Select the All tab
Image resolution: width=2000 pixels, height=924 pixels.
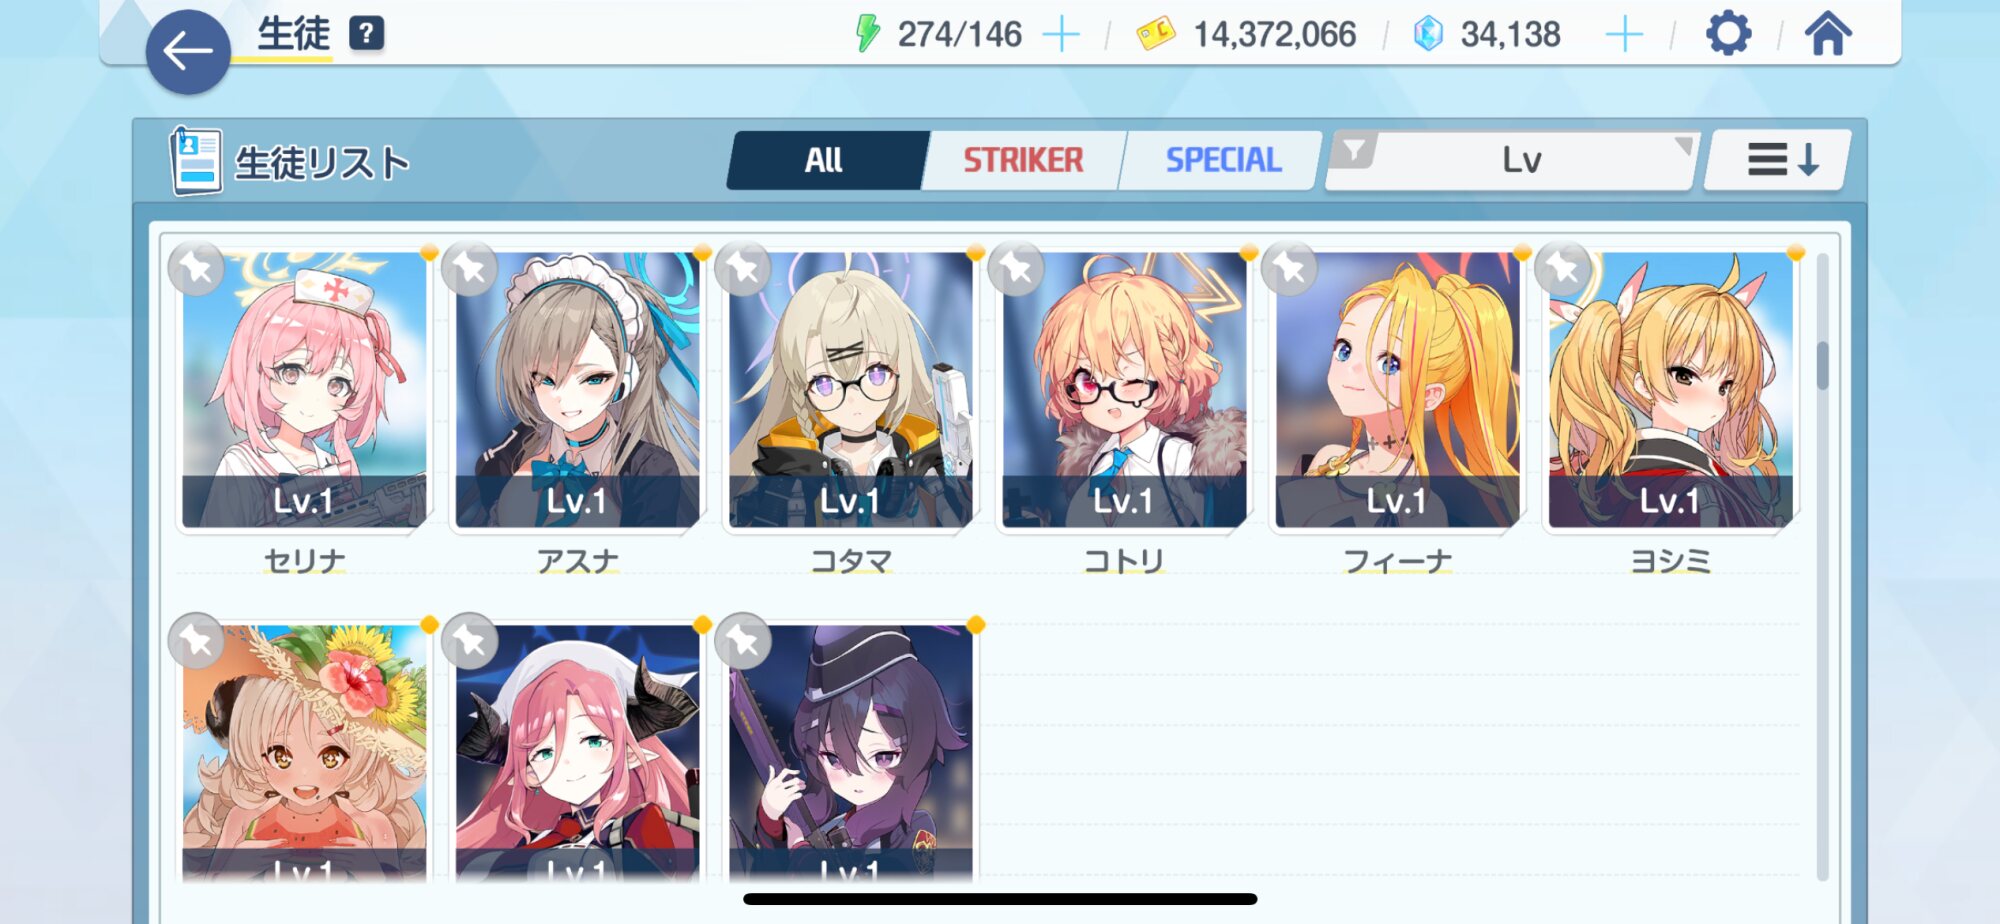coord(826,160)
